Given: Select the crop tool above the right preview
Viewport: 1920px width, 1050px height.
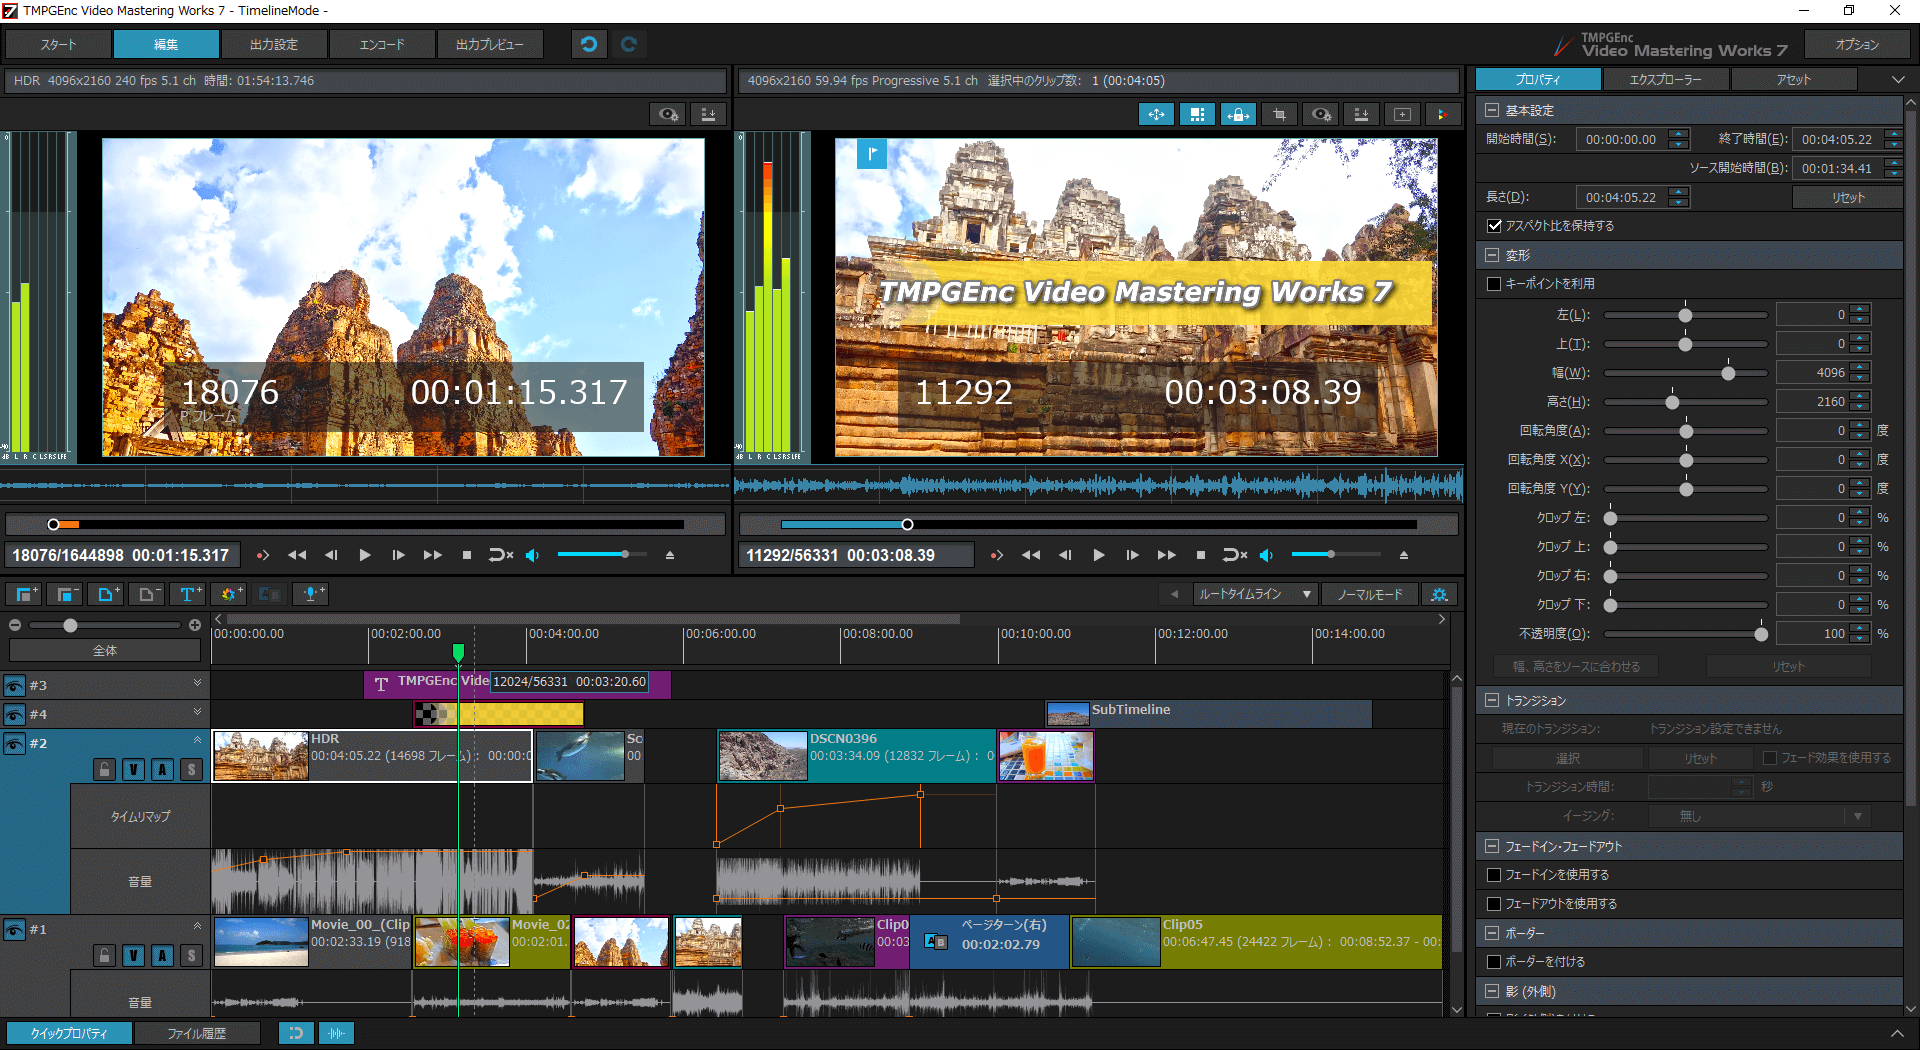Looking at the screenshot, I should click(x=1279, y=114).
